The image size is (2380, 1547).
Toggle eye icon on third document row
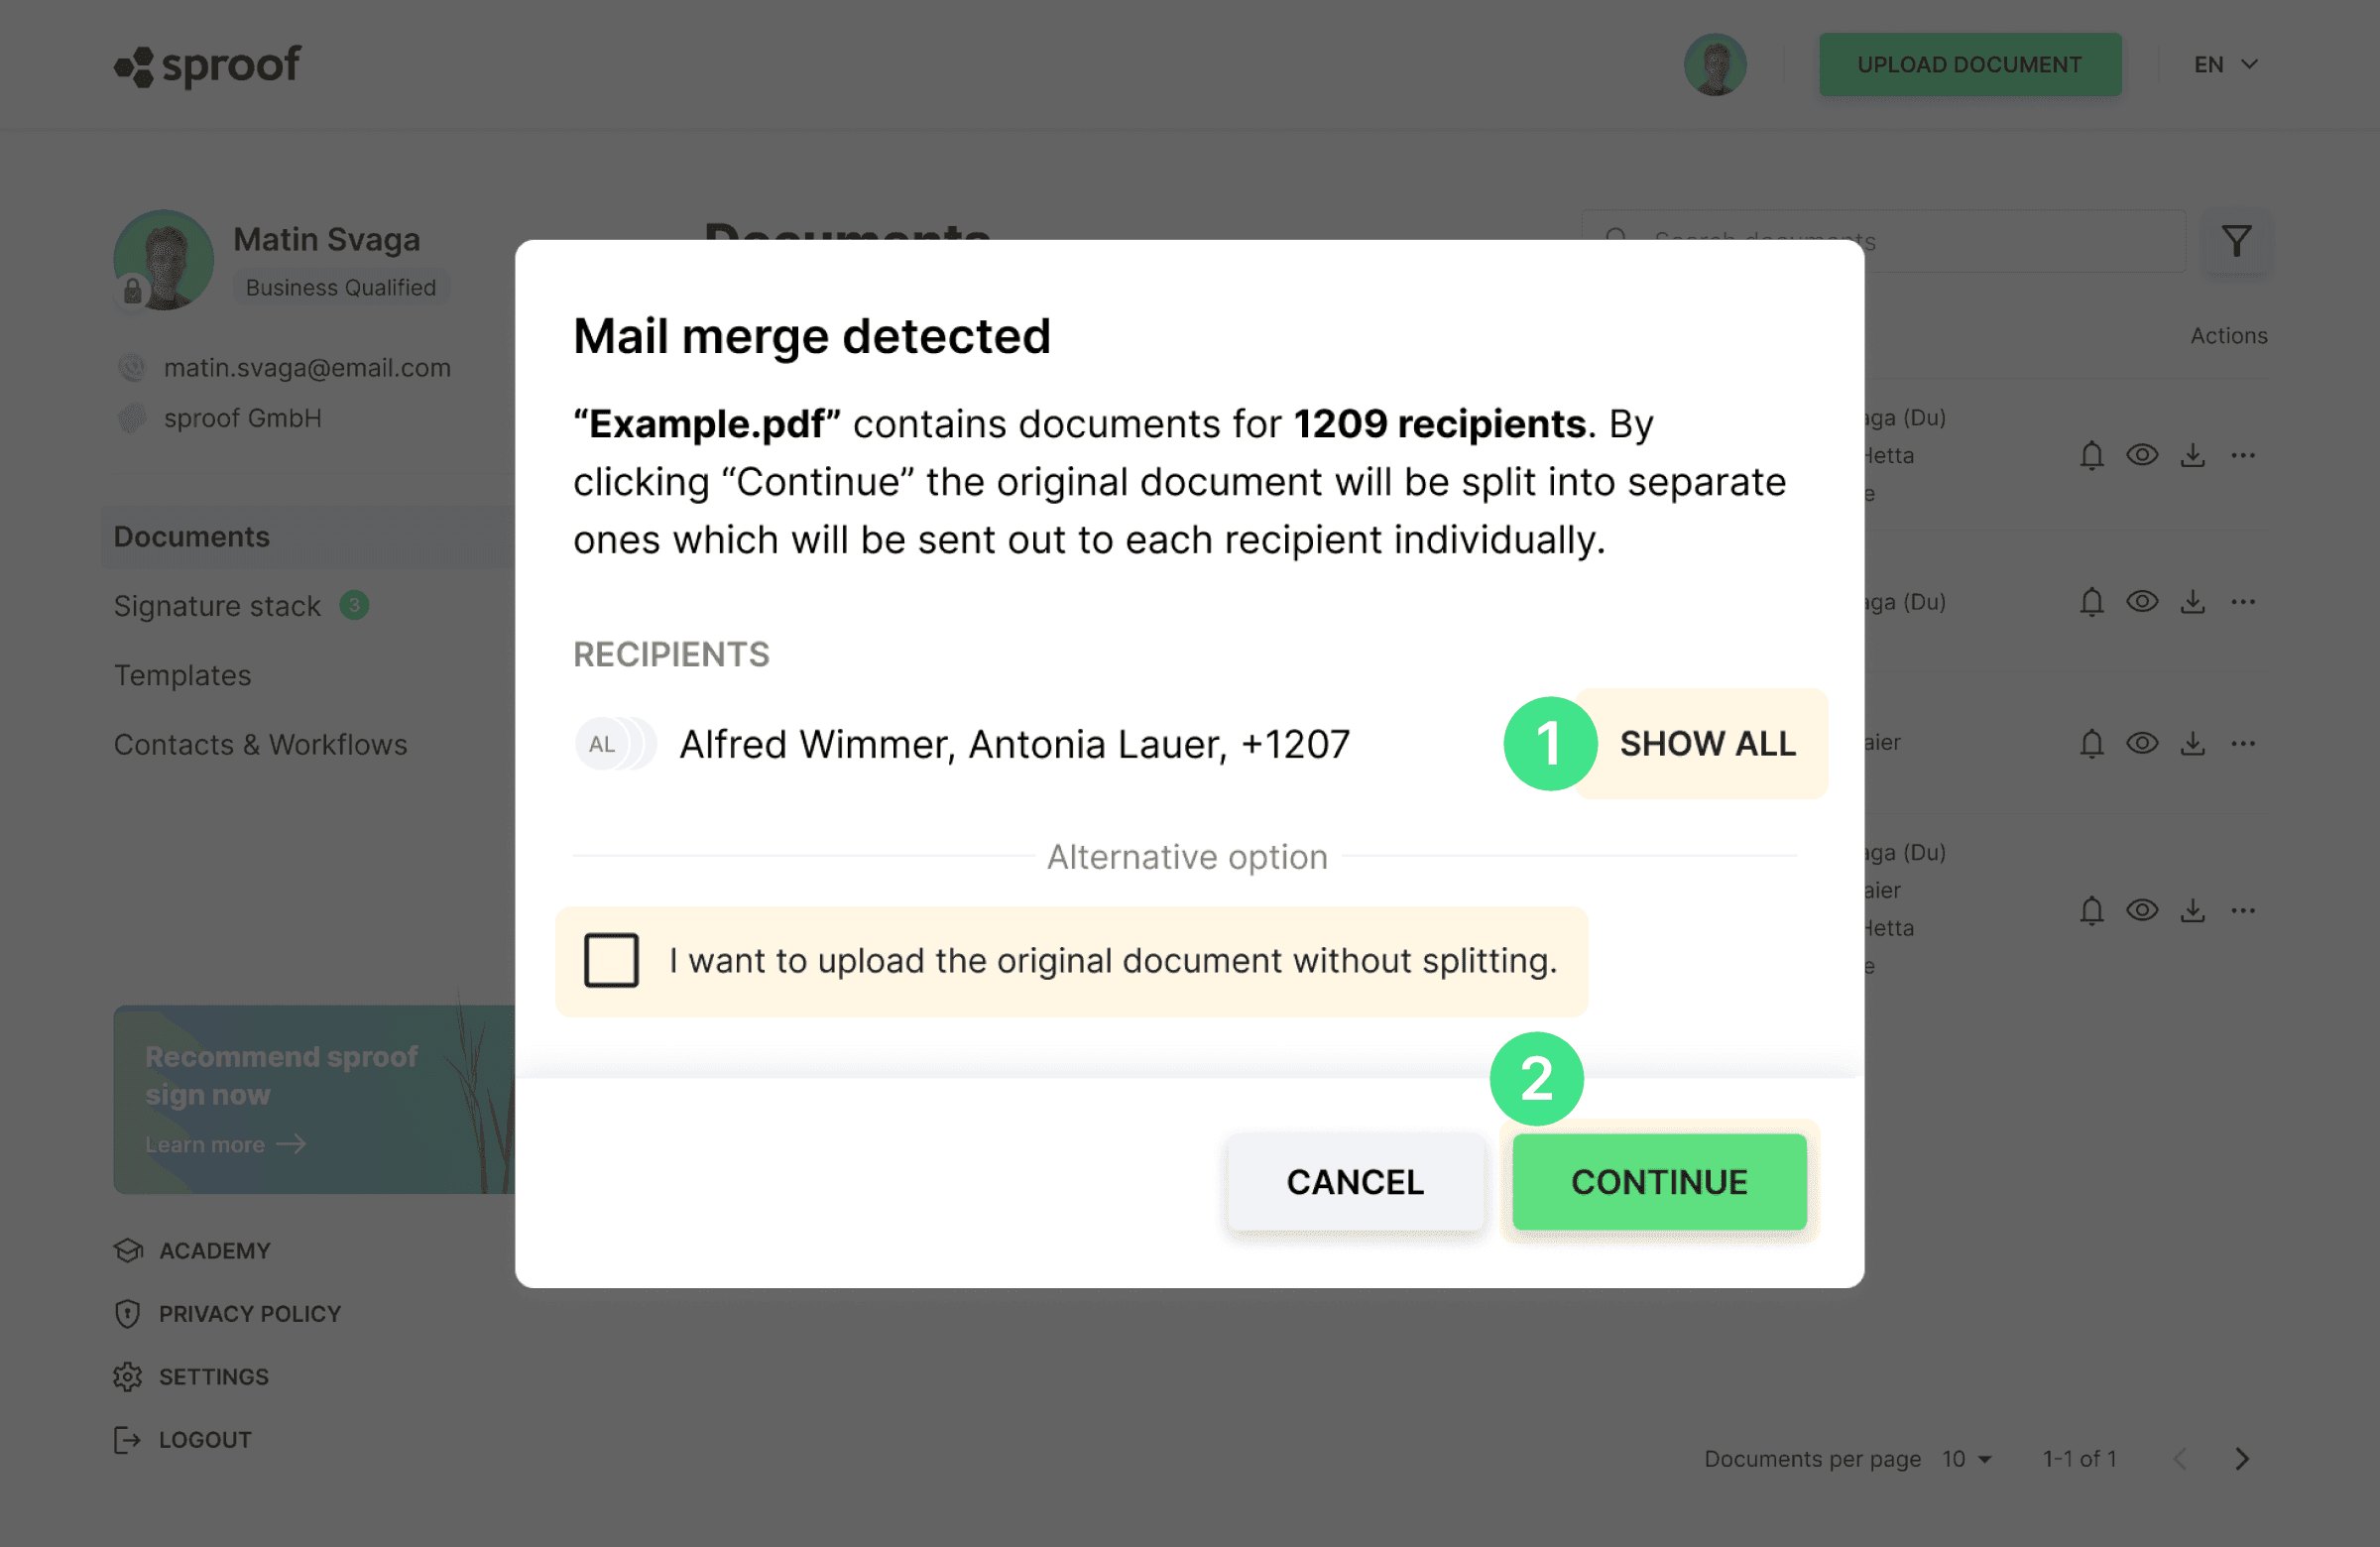coord(2142,743)
